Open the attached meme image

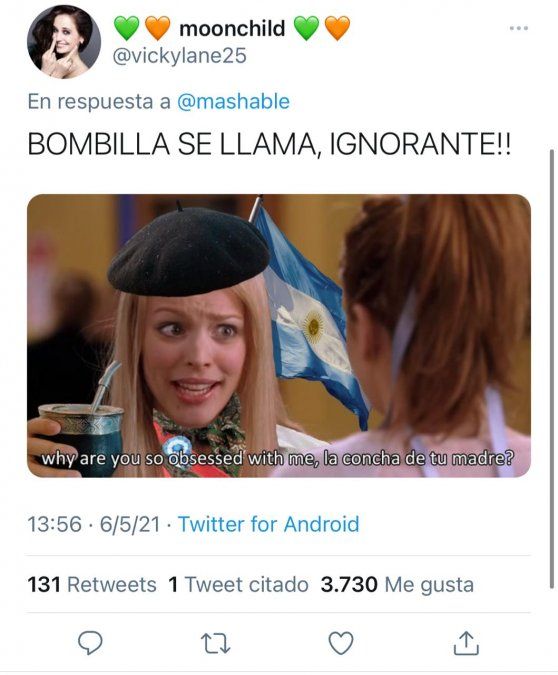click(279, 336)
